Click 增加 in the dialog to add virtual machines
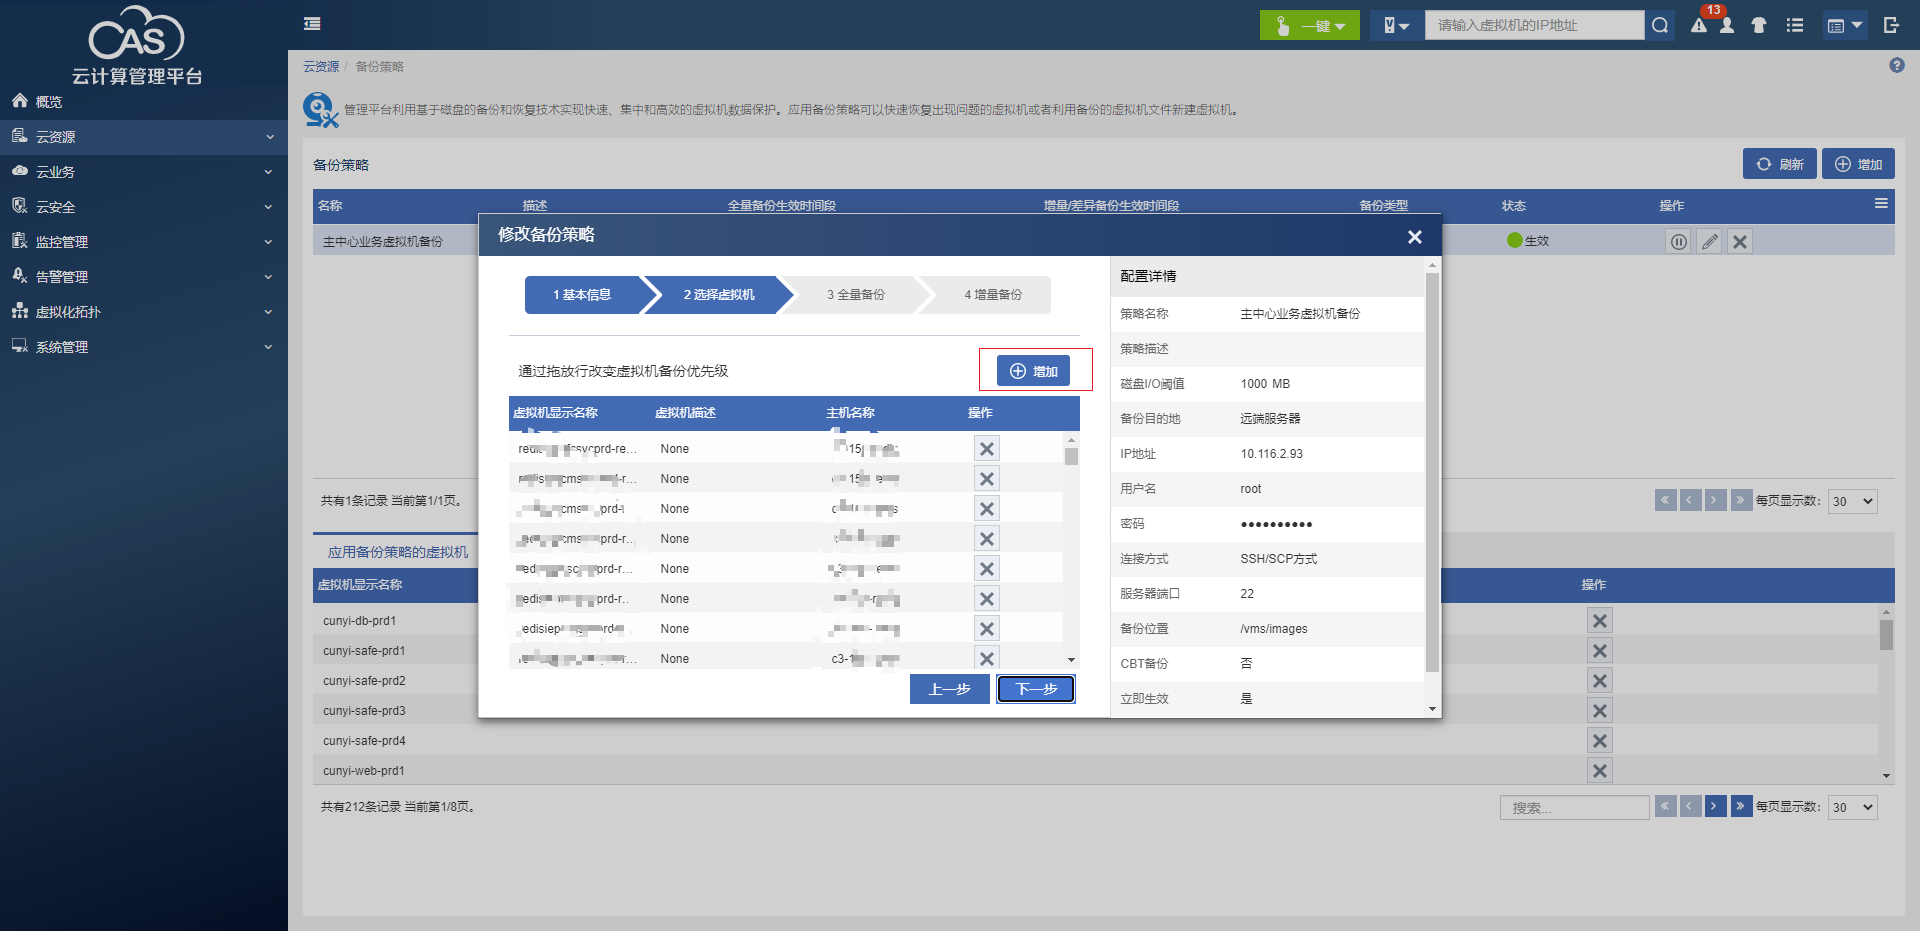This screenshot has height=931, width=1920. point(1034,371)
